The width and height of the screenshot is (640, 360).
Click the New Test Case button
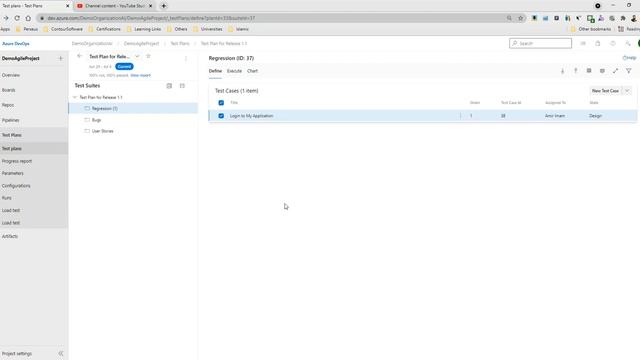coord(605,91)
